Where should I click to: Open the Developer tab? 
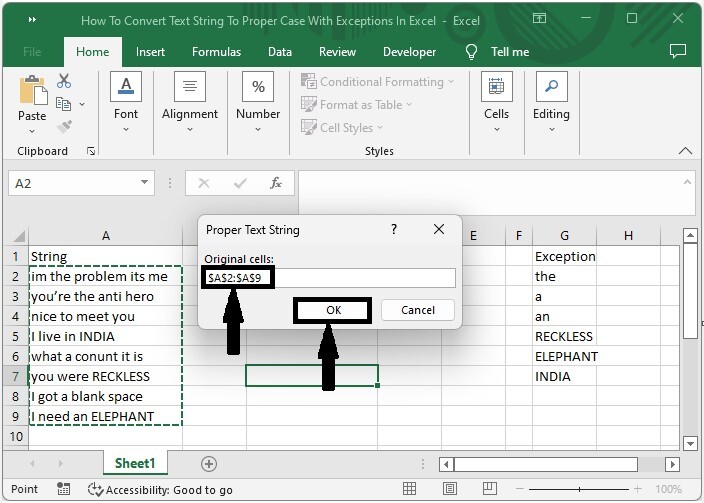coord(409,52)
